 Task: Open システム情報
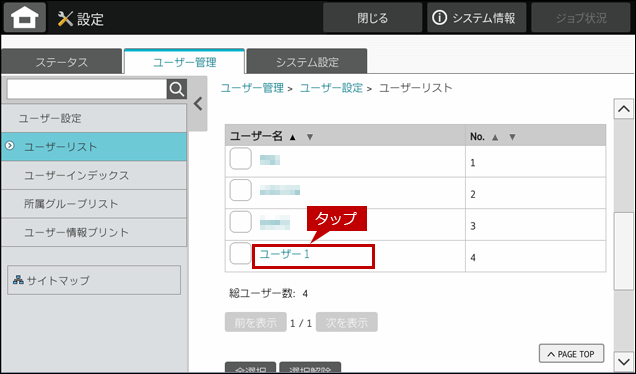pyautogui.click(x=476, y=18)
